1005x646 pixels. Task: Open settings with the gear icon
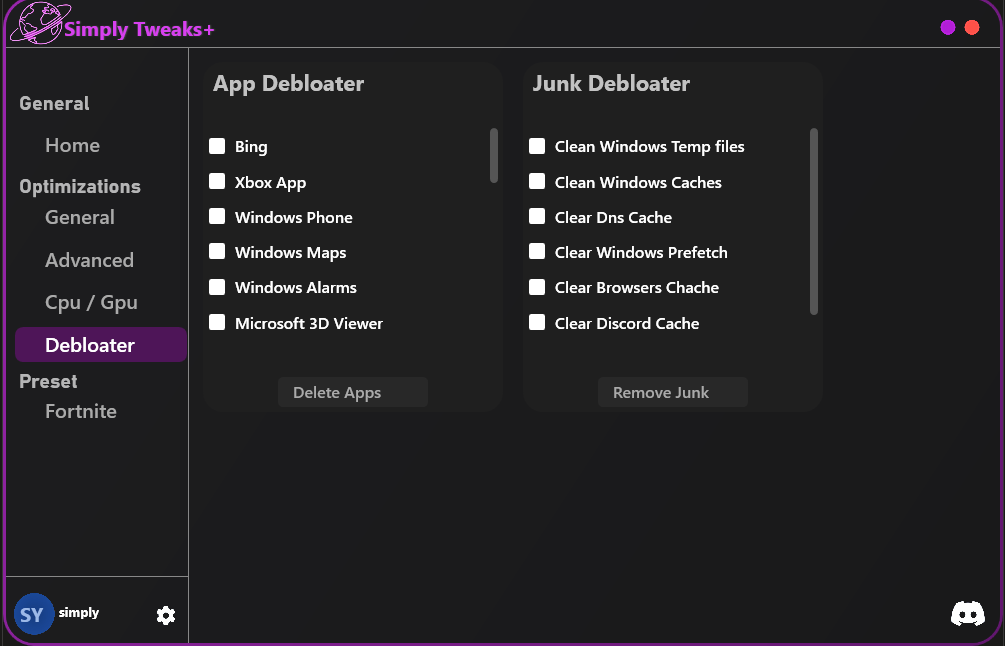click(166, 615)
